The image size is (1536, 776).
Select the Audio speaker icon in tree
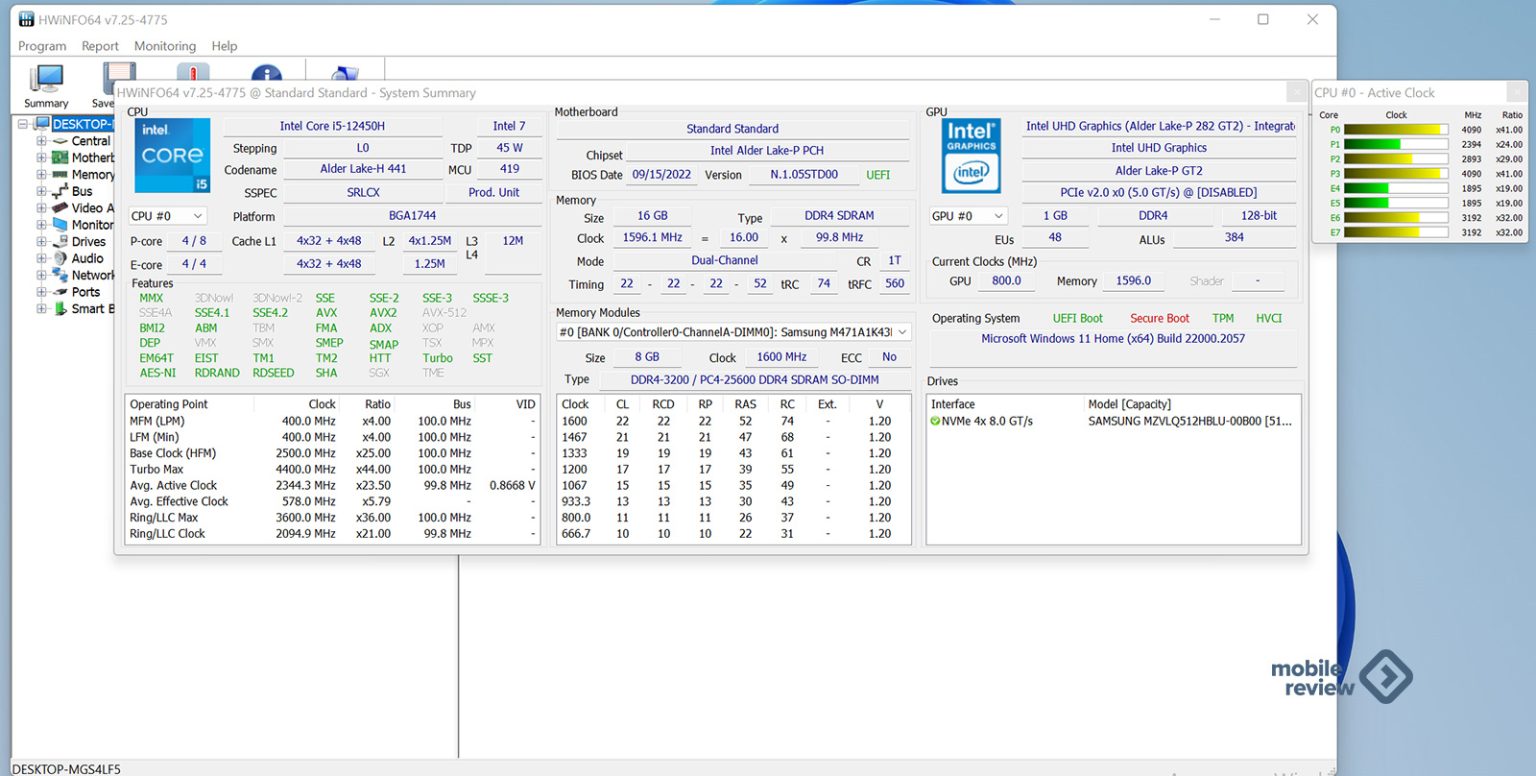60,258
